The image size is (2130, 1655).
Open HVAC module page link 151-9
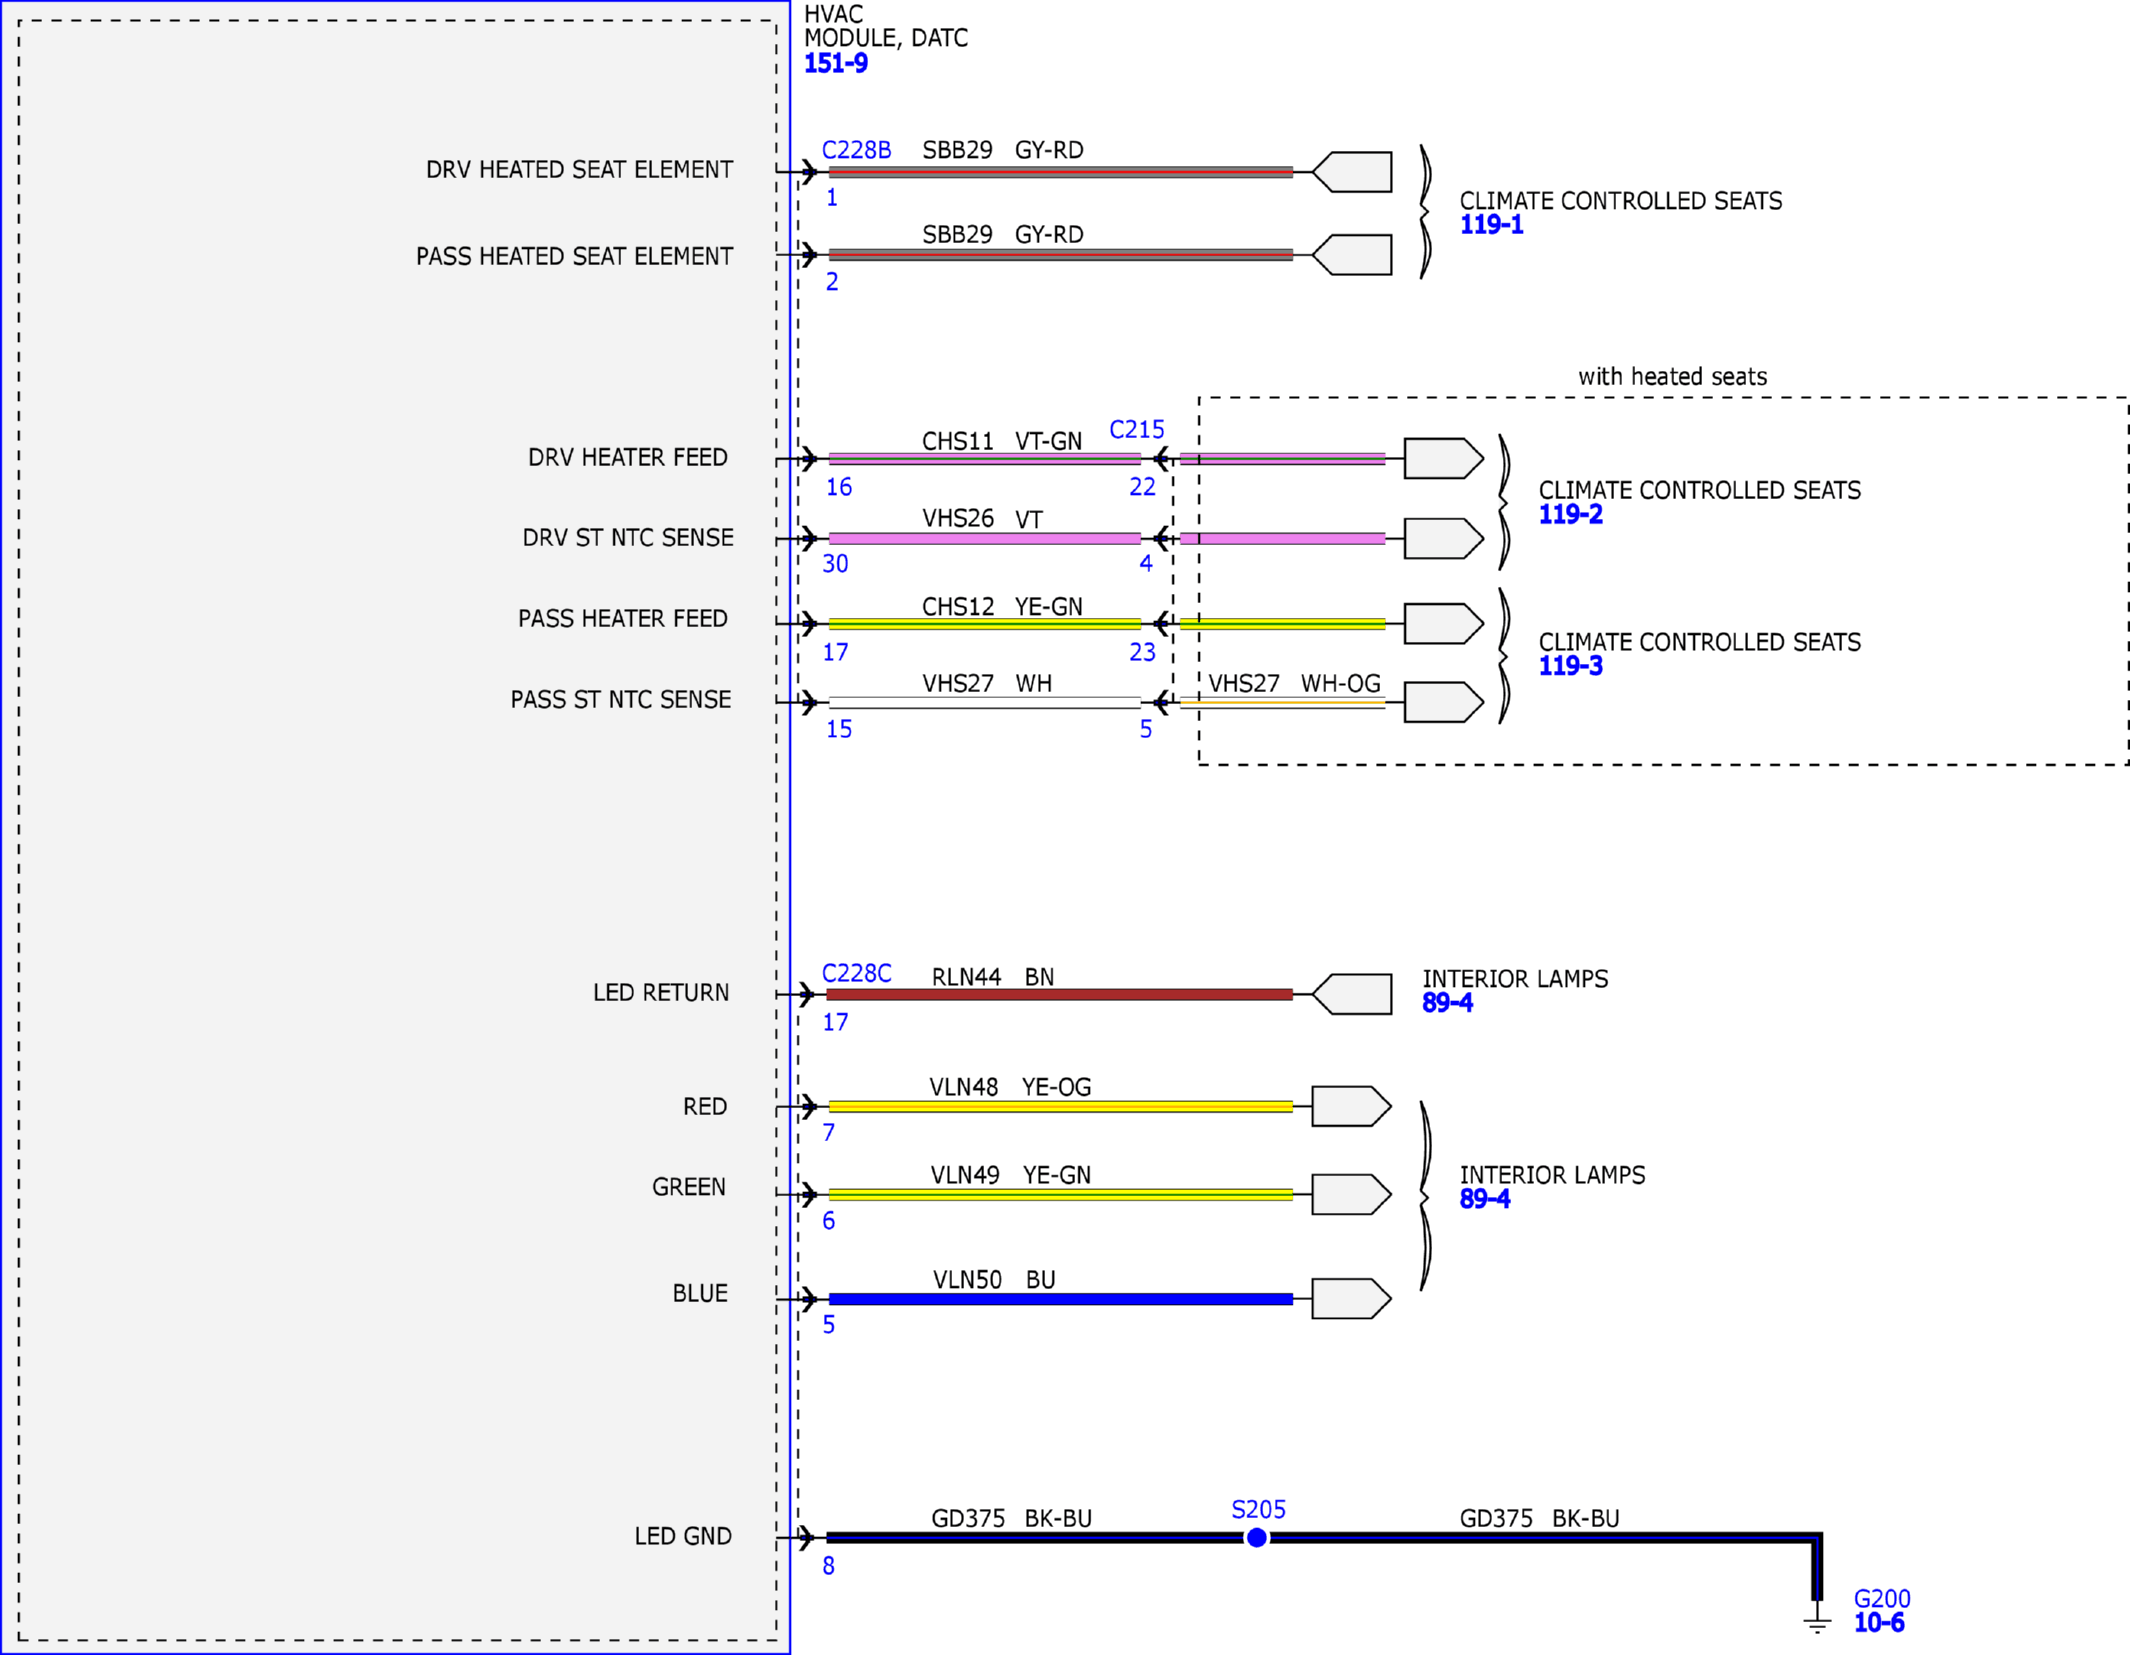click(835, 63)
